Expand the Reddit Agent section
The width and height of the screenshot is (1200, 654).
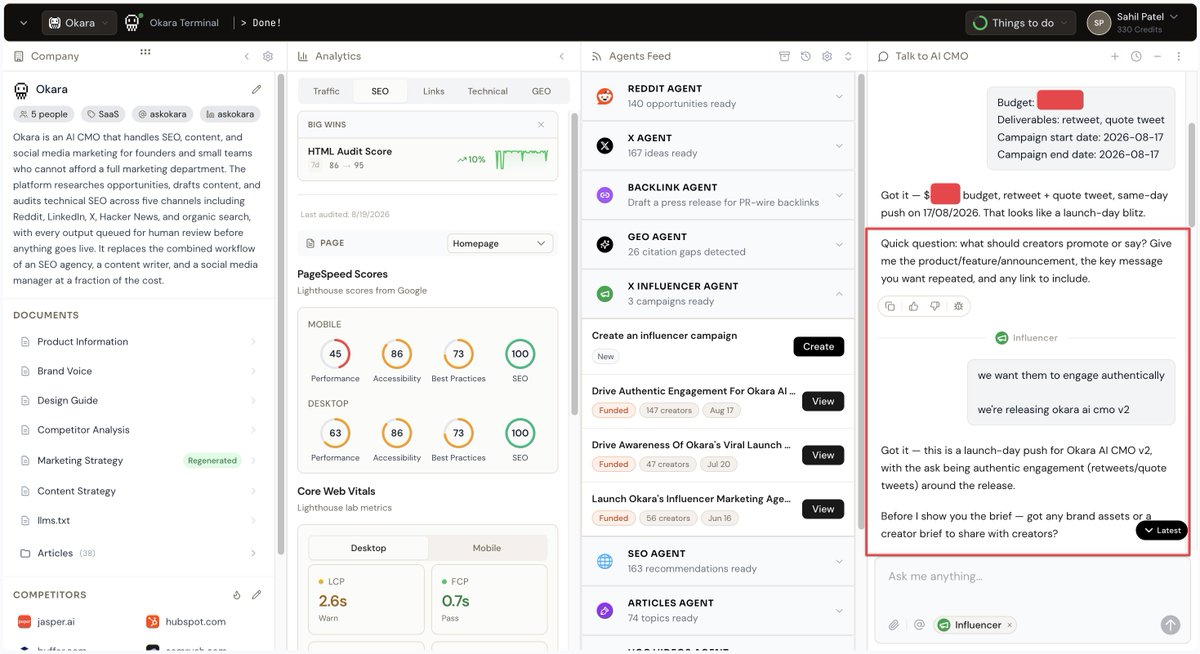click(x=839, y=96)
